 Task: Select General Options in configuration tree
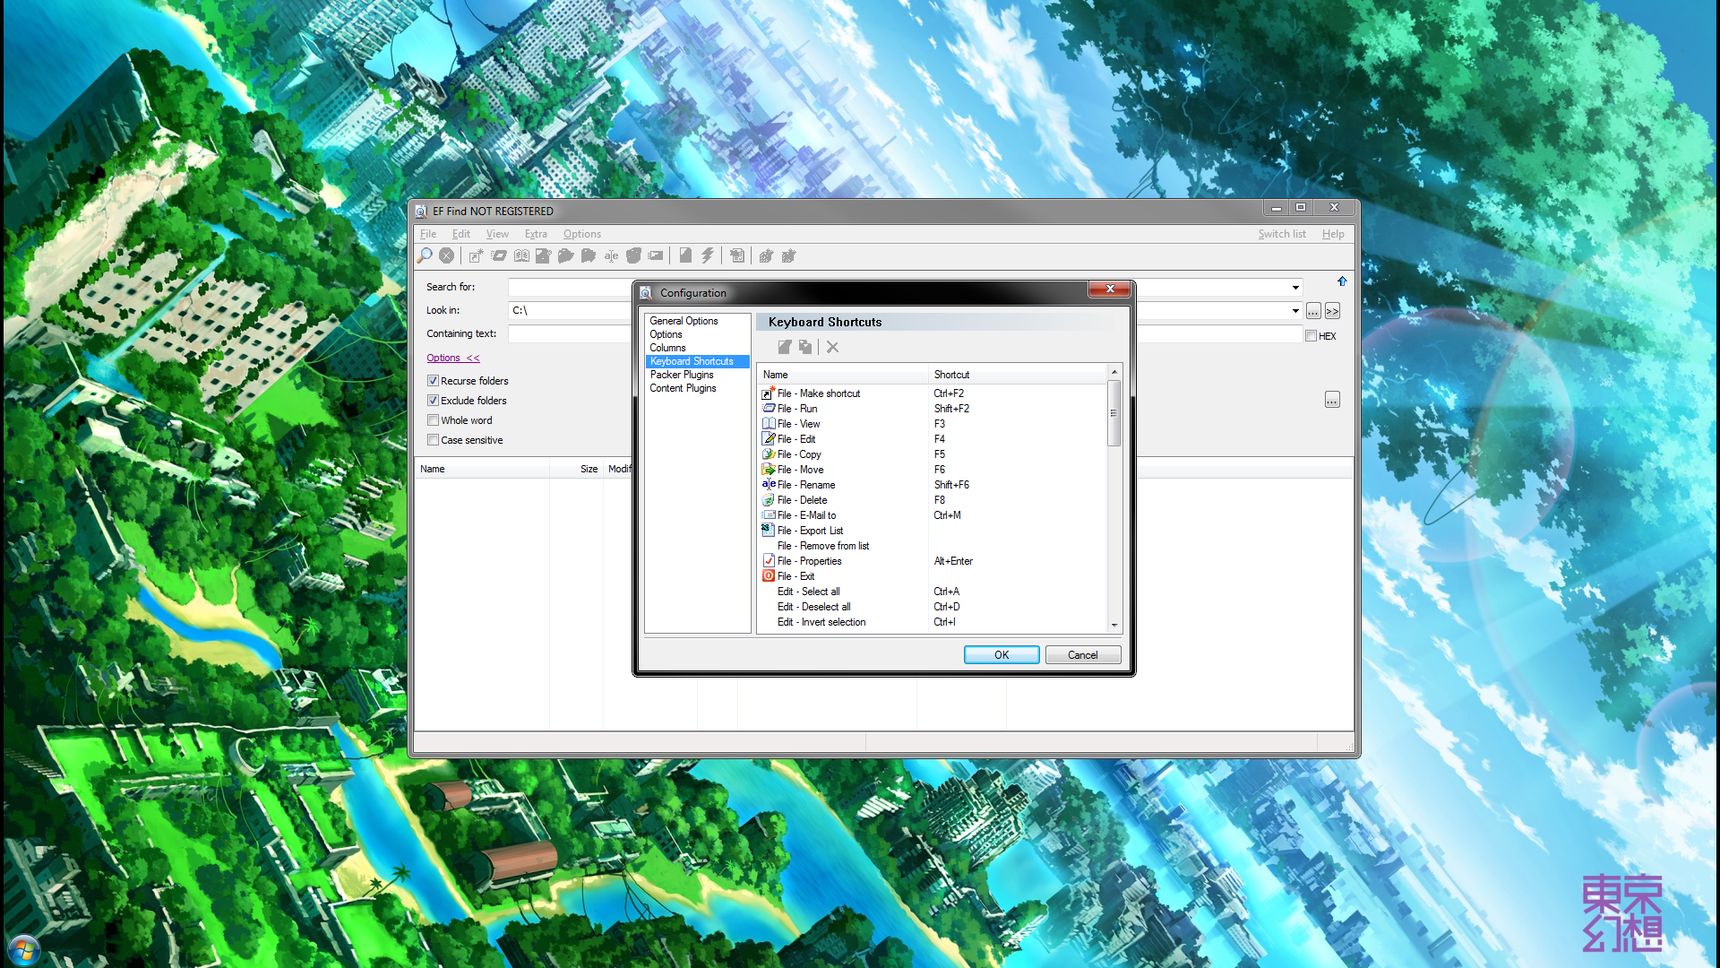[684, 321]
